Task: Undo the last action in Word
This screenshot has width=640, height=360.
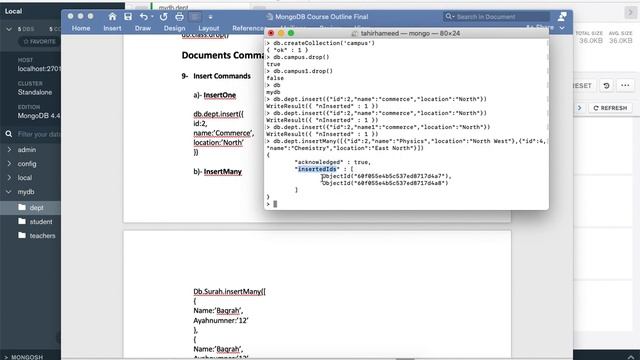Action: [144, 16]
